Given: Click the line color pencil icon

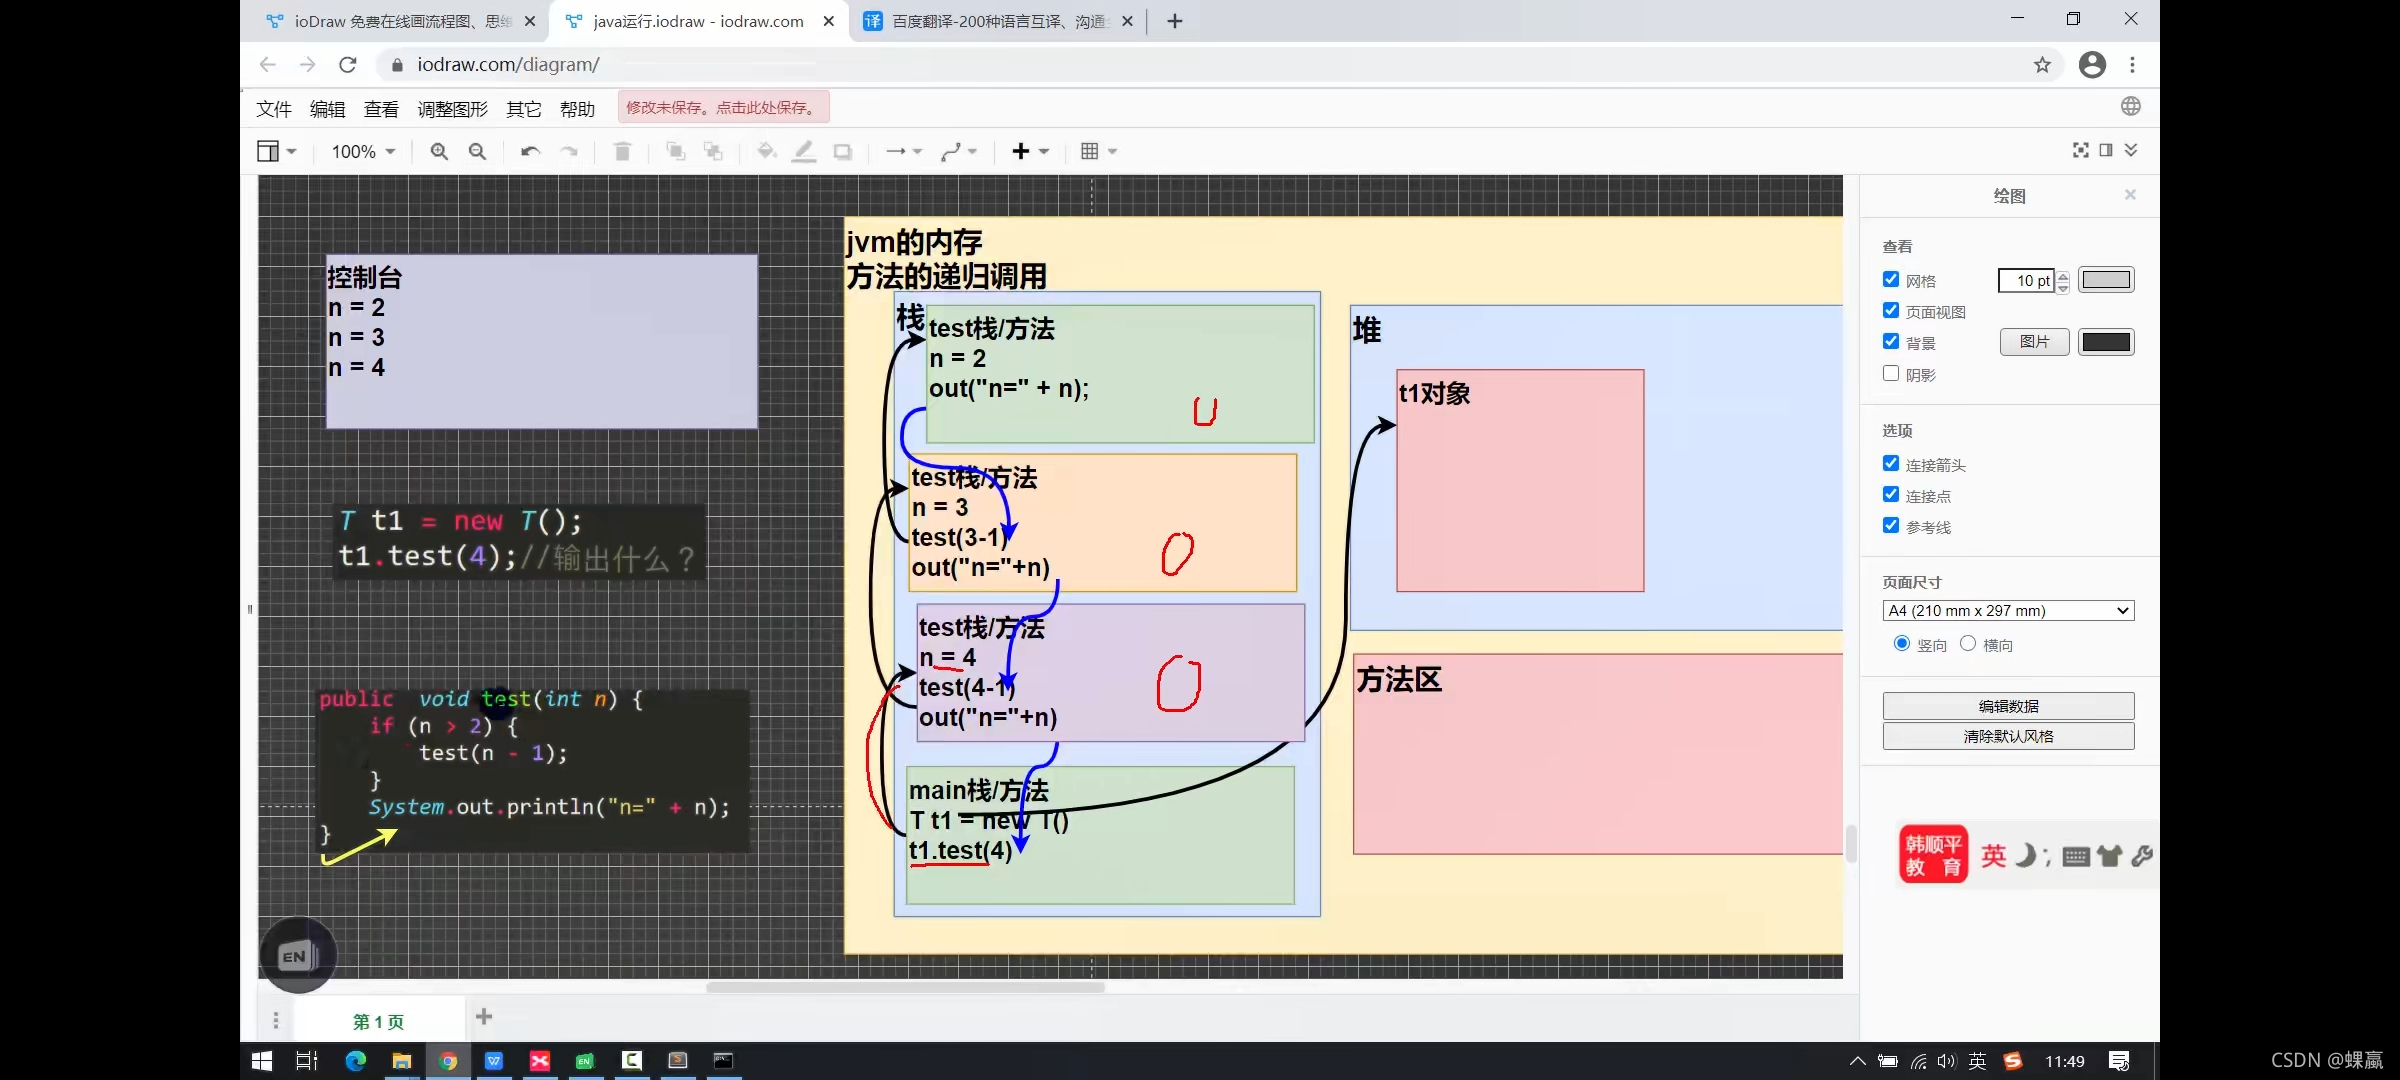Looking at the screenshot, I should [x=803, y=151].
